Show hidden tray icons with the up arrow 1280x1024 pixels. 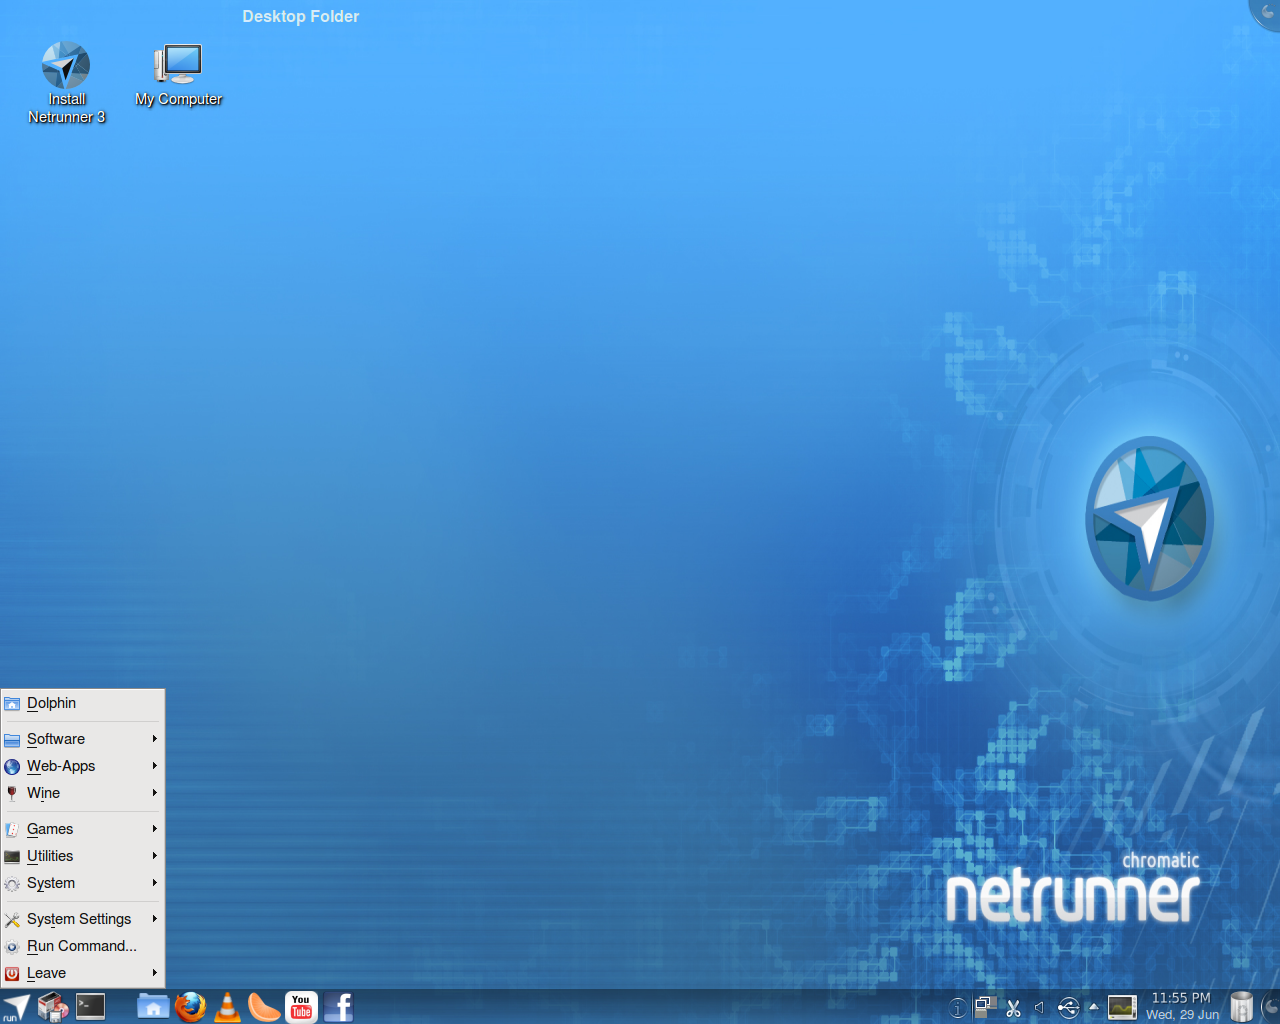point(1093,1006)
